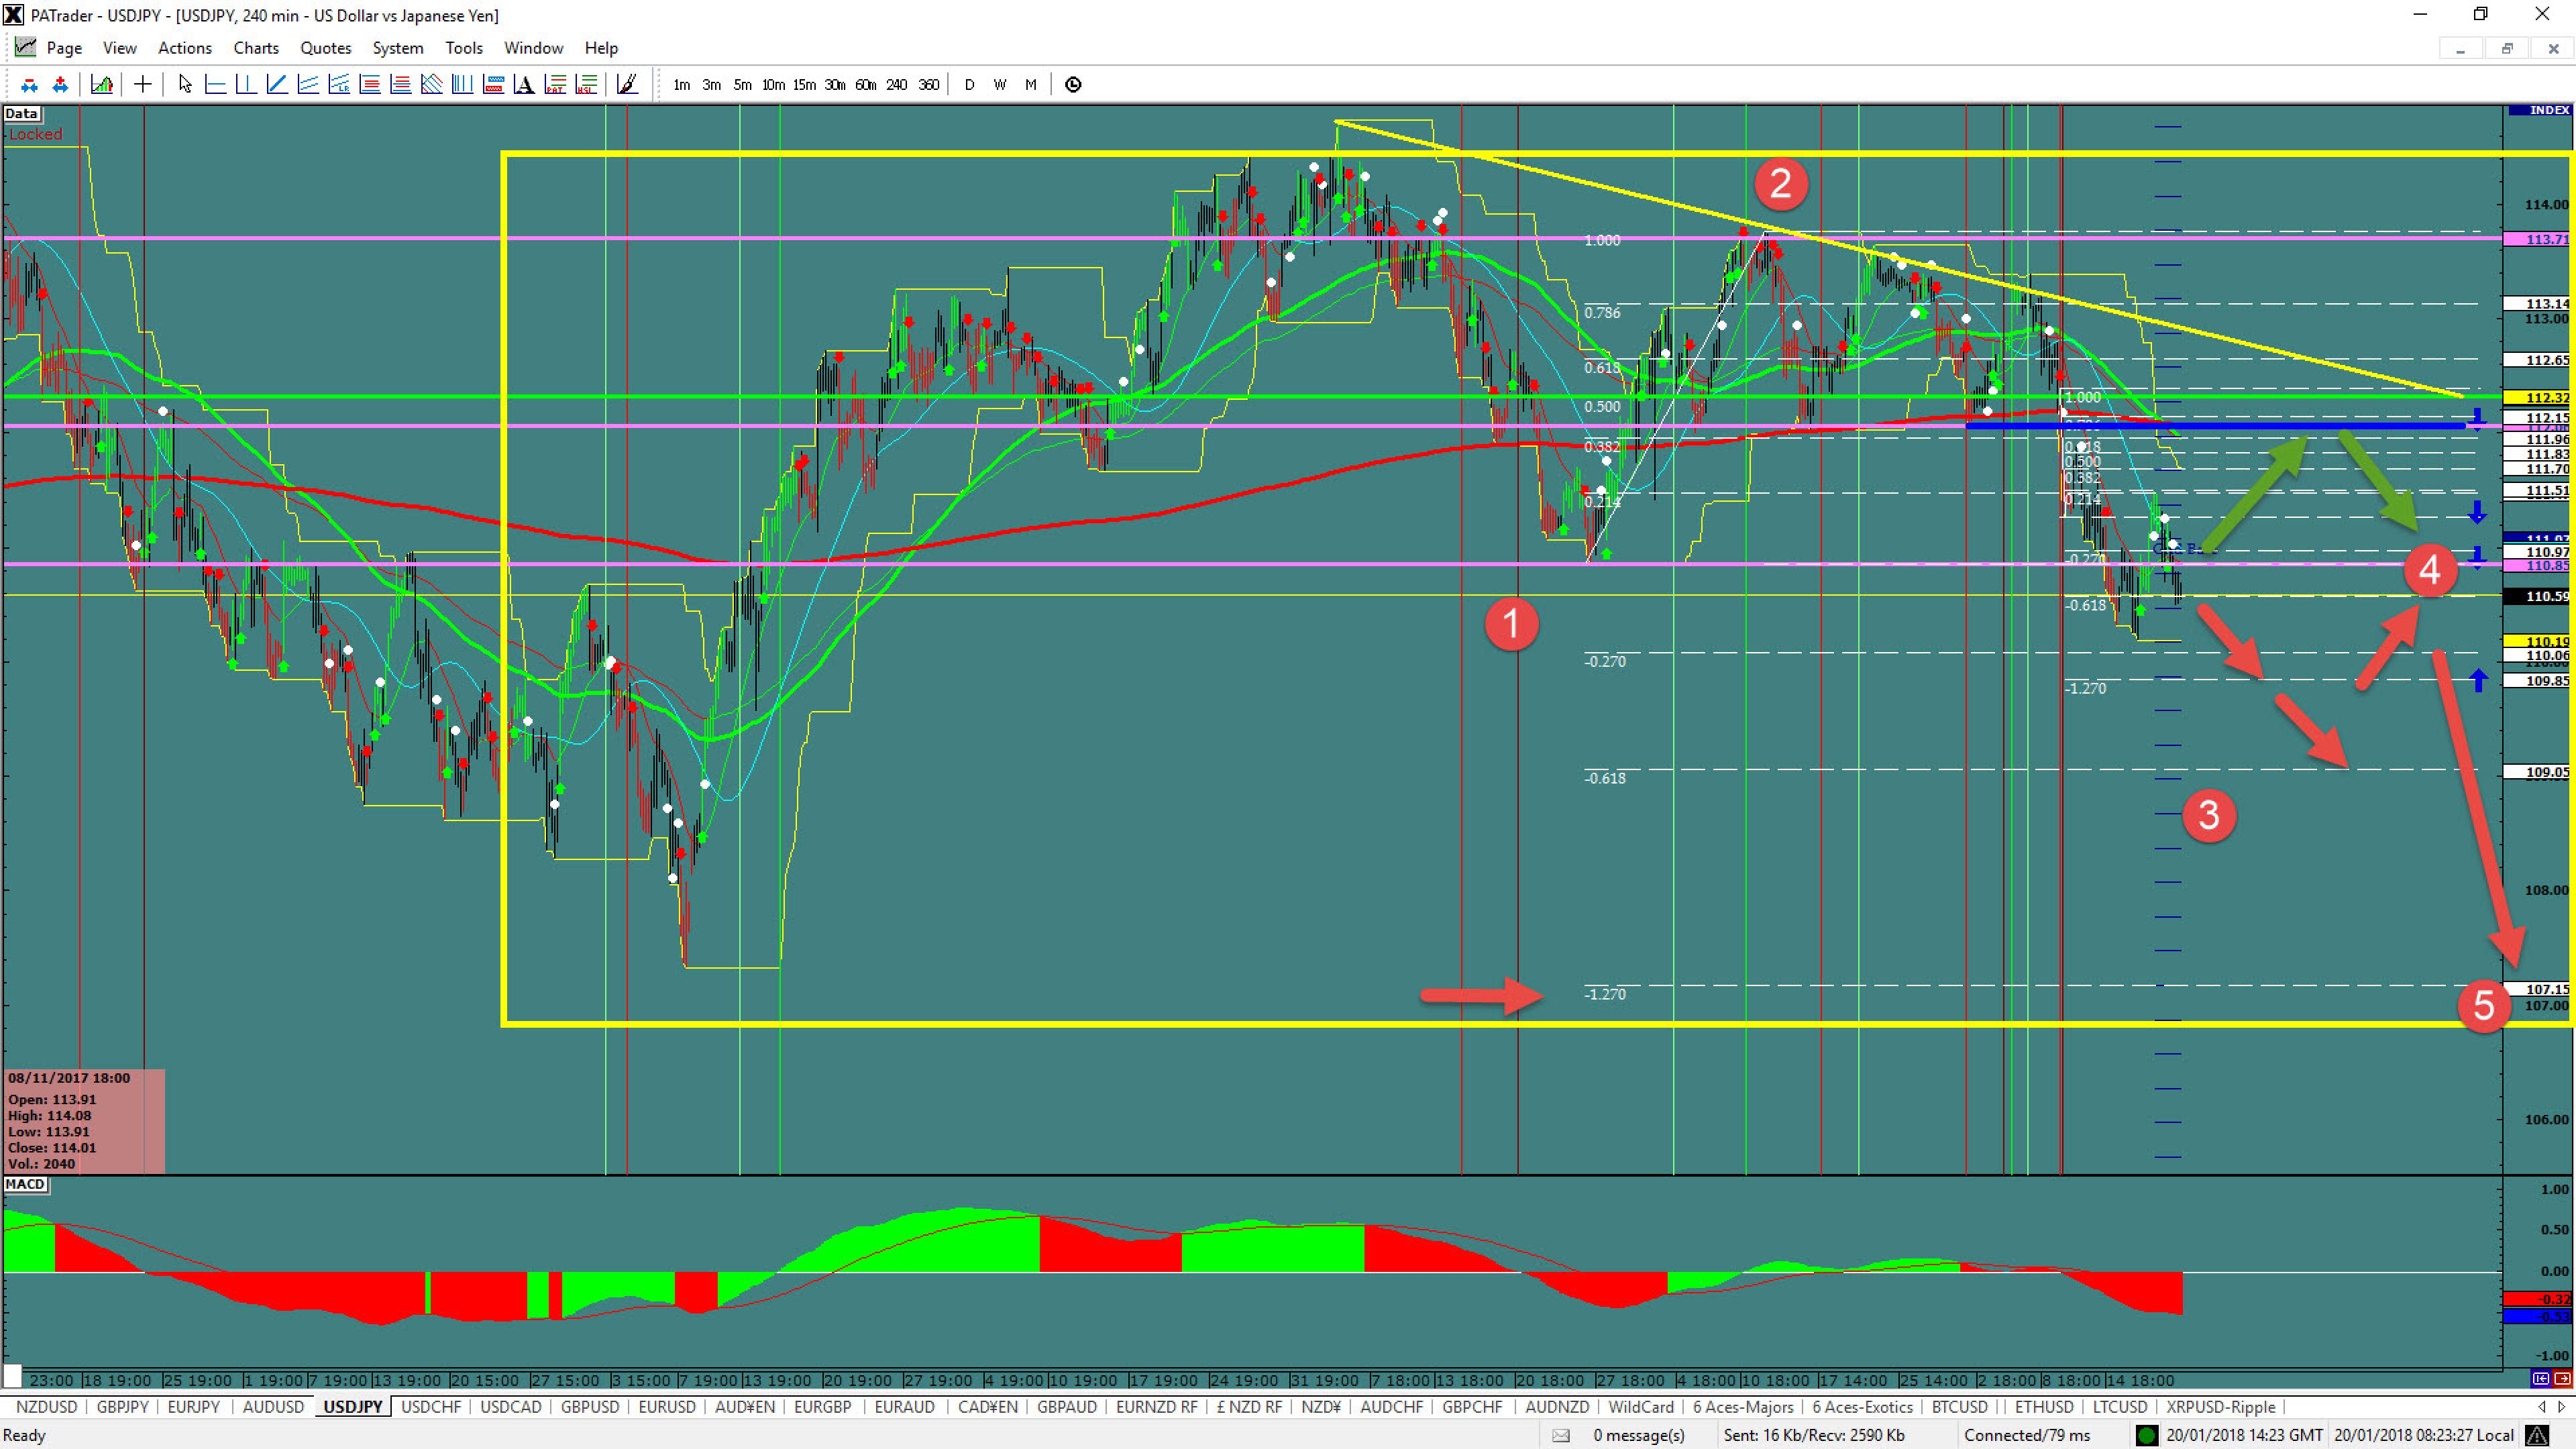Click the PAT lines tool icon
Image resolution: width=2576 pixels, height=1449 pixels.
556,85
